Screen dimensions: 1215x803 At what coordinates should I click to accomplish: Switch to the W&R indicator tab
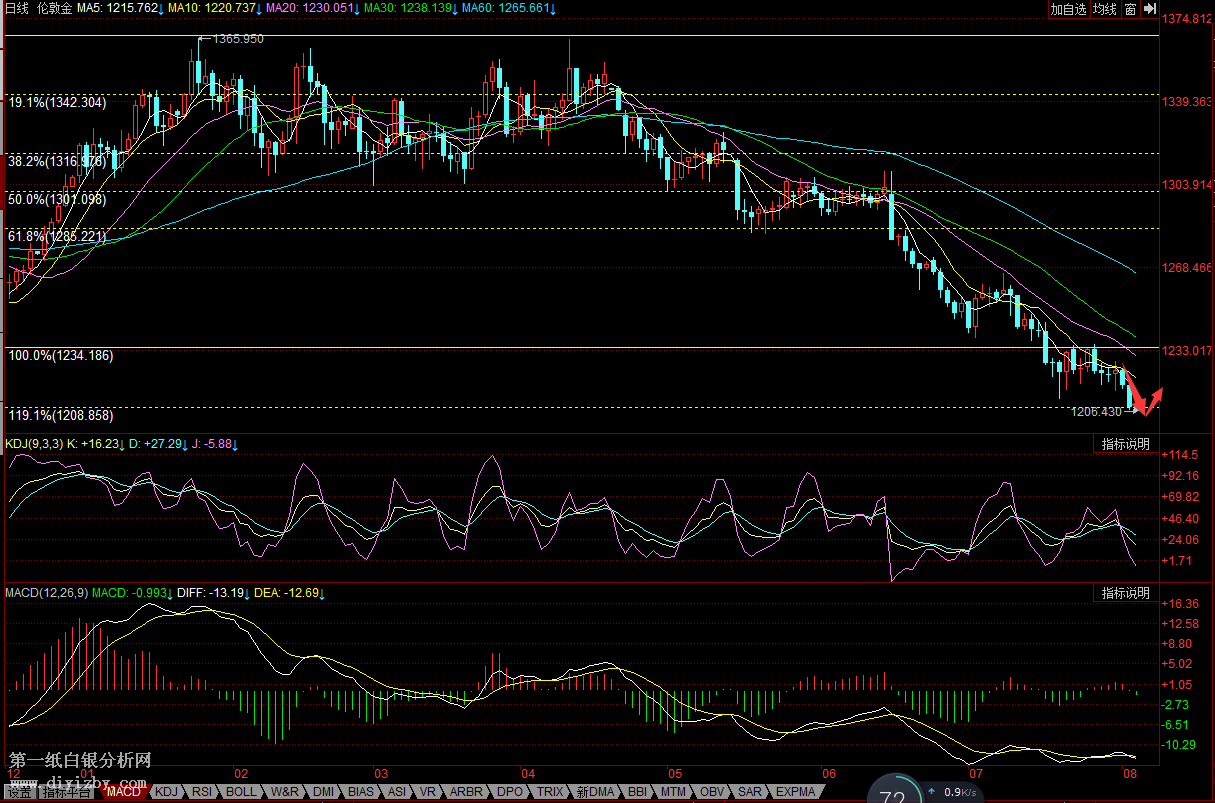(x=285, y=792)
